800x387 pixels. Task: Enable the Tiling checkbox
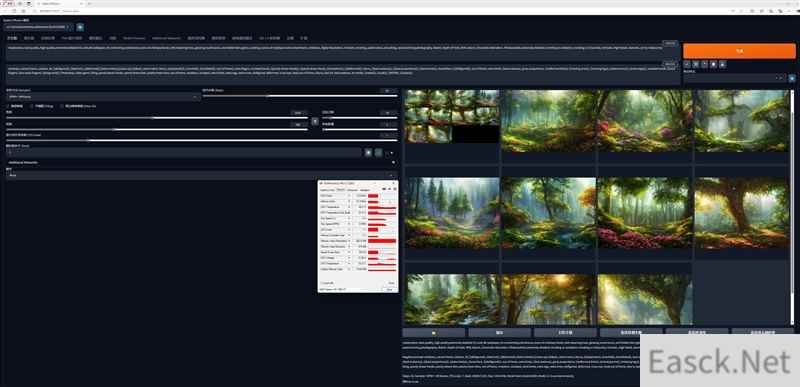(x=32, y=106)
